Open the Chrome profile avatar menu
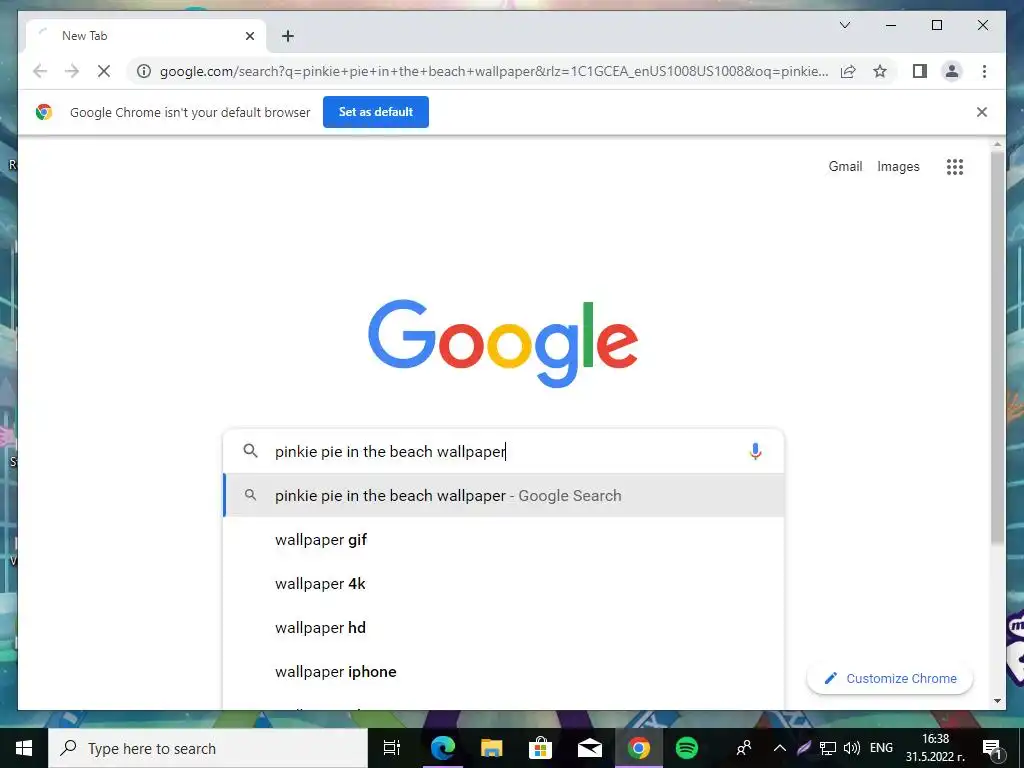 coord(952,71)
